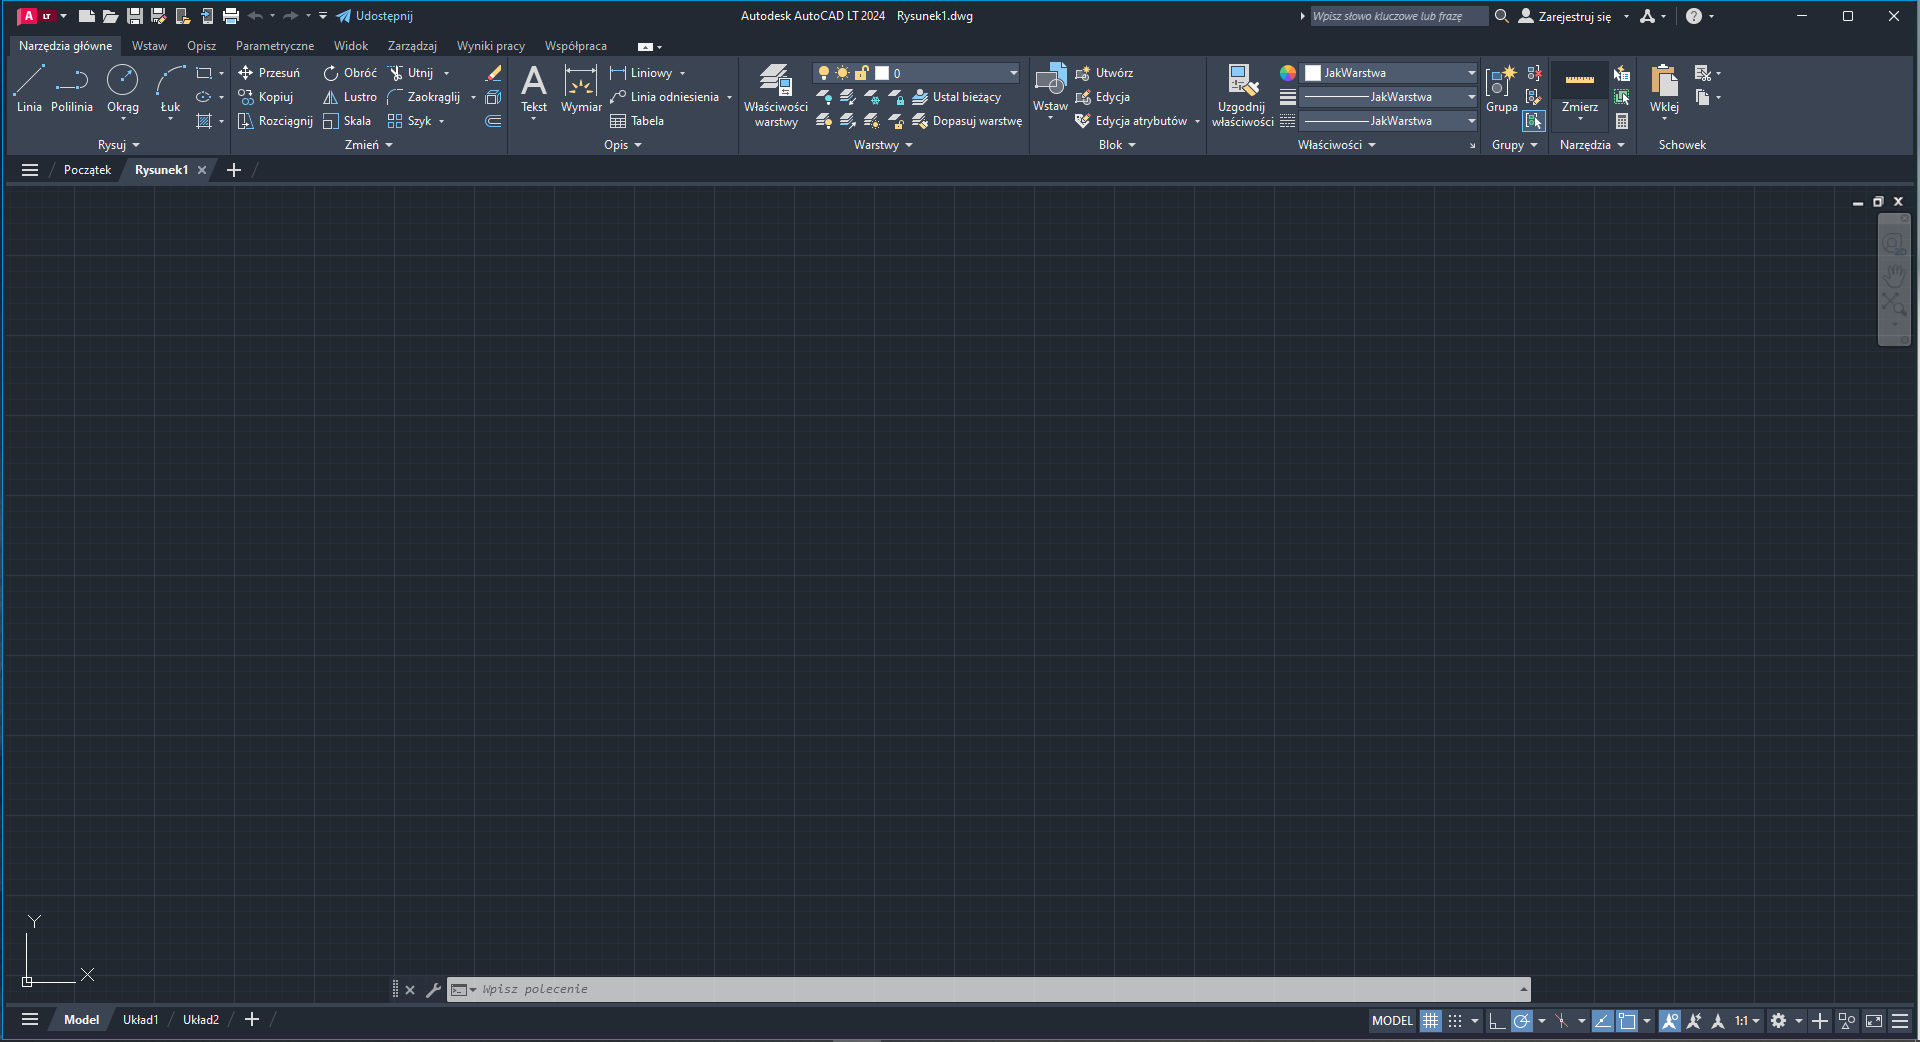Click the customization wrench beside command line

click(433, 990)
